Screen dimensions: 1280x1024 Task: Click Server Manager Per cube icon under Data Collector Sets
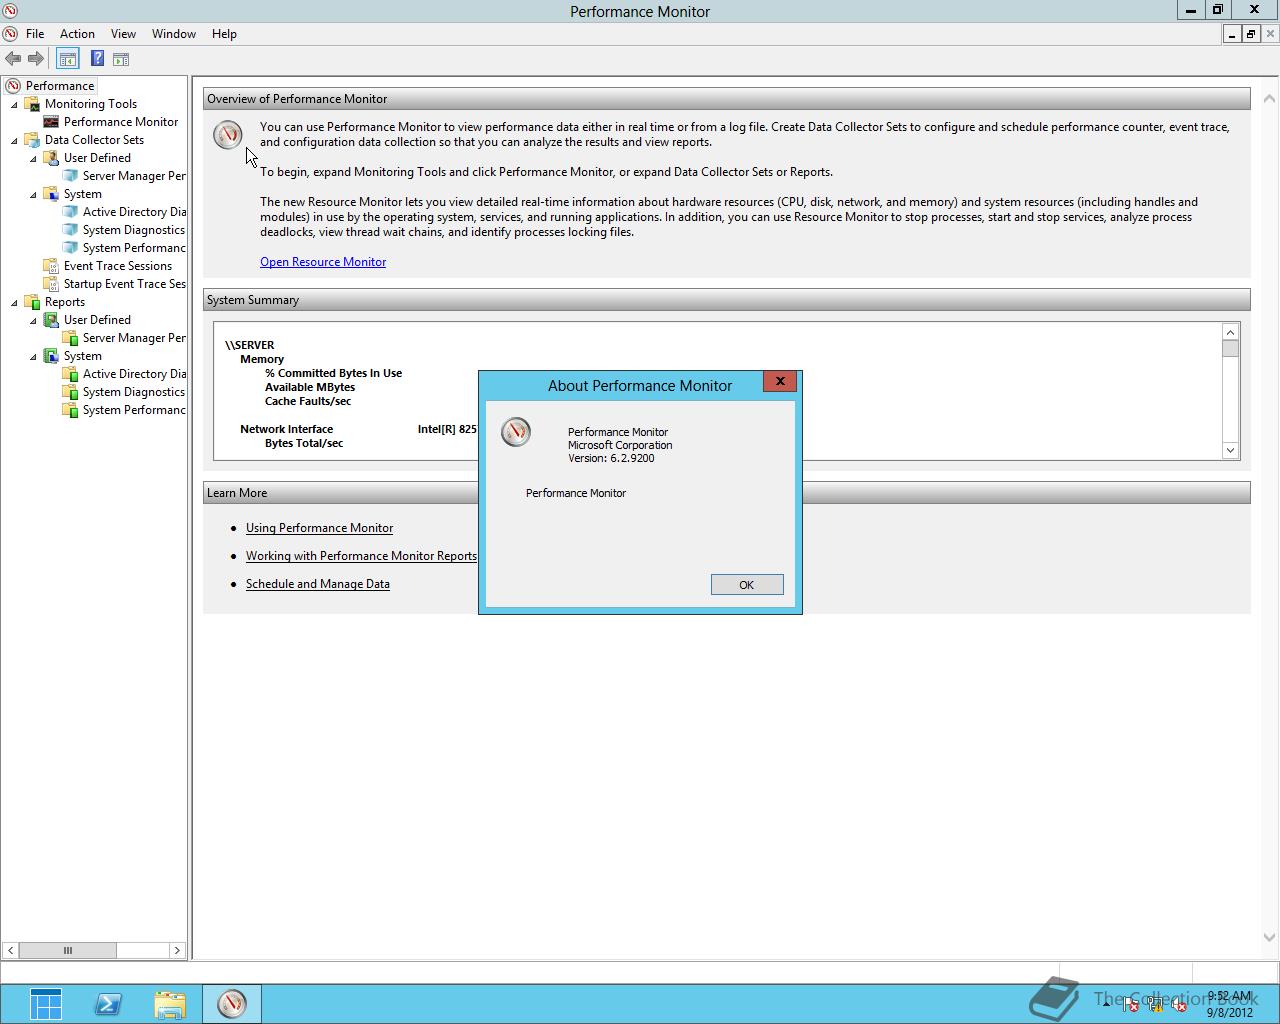pos(70,176)
